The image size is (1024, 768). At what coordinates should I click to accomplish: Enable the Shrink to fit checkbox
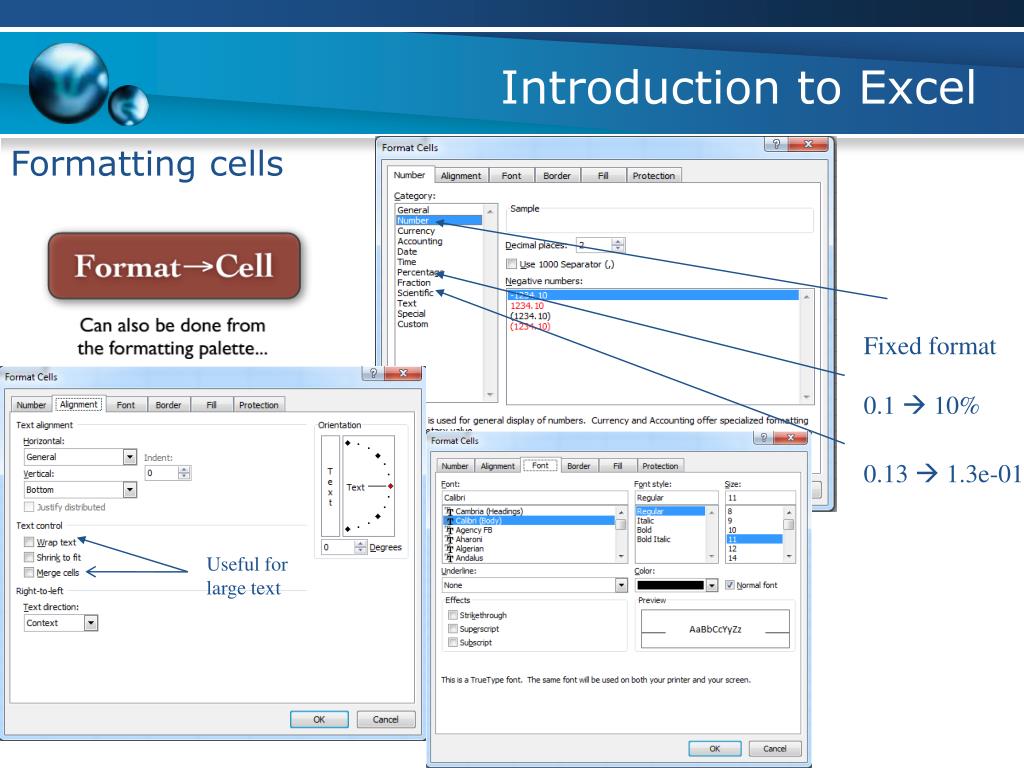point(29,557)
